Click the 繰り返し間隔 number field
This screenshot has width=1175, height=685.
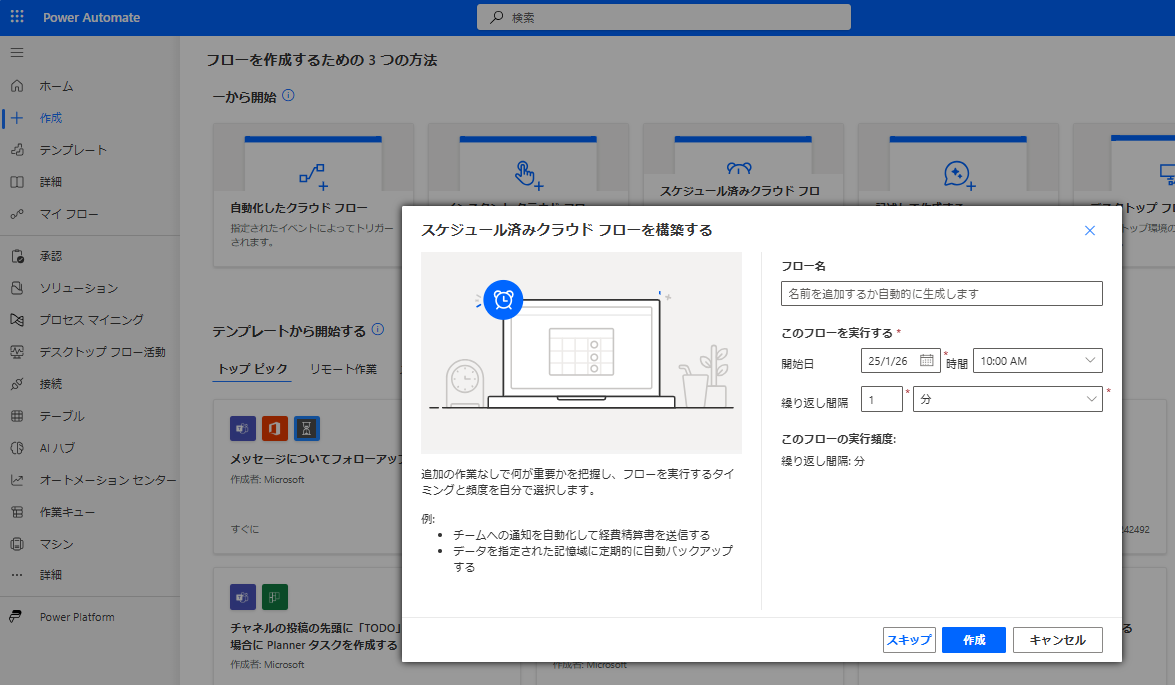point(881,399)
